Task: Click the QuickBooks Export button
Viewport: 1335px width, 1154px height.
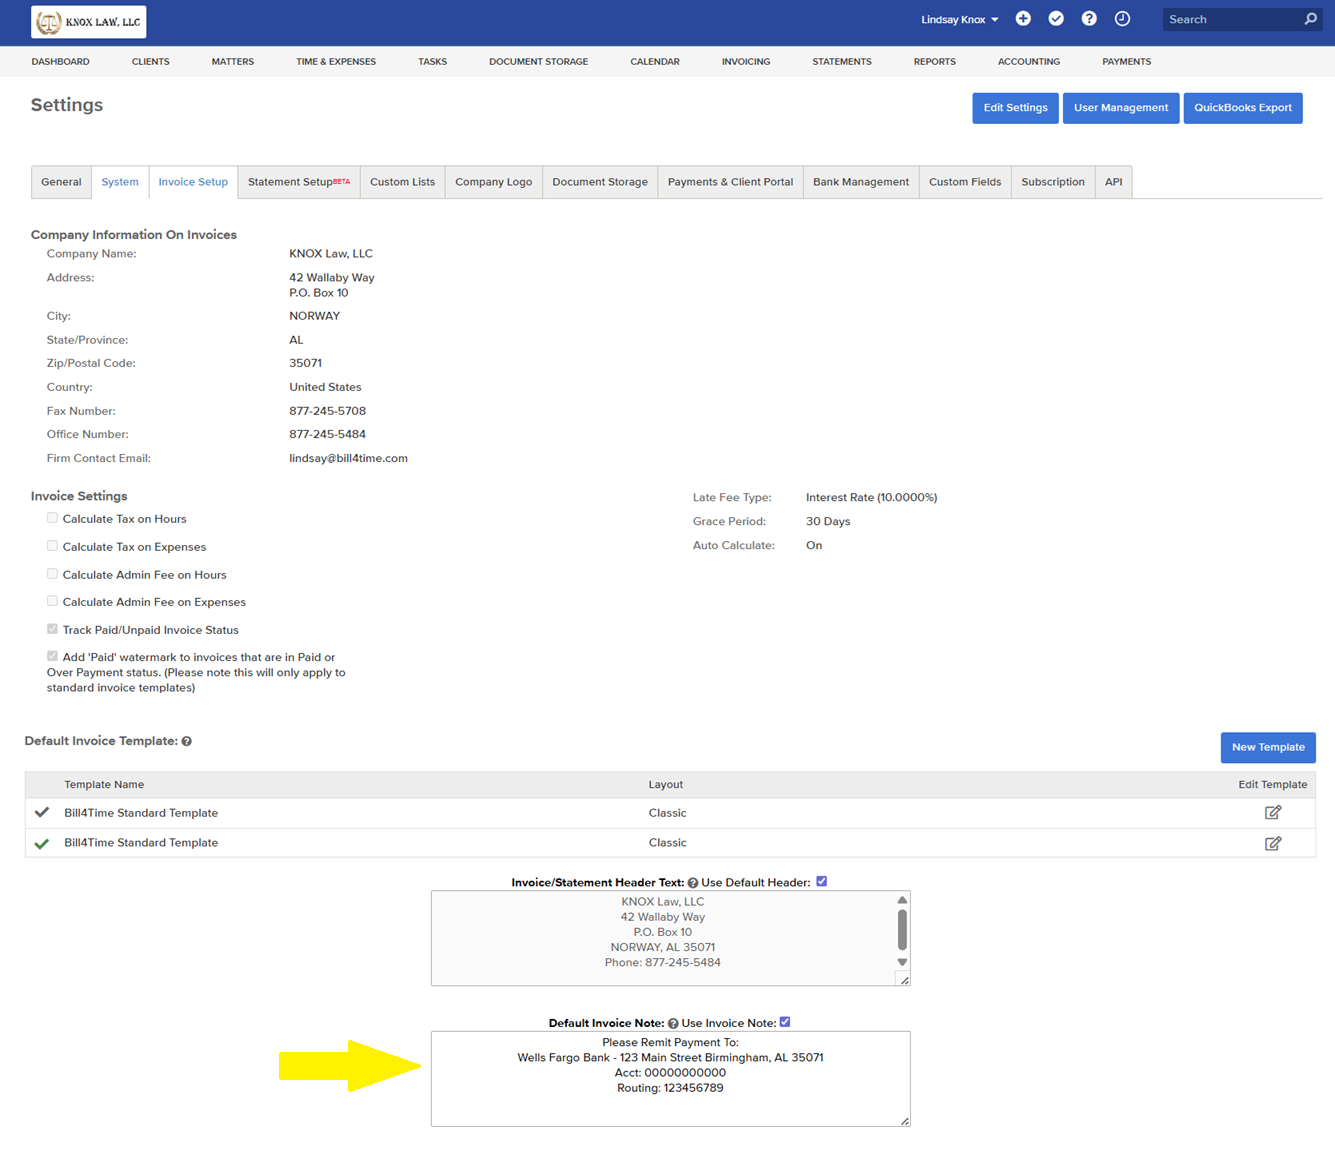Action: coord(1243,108)
